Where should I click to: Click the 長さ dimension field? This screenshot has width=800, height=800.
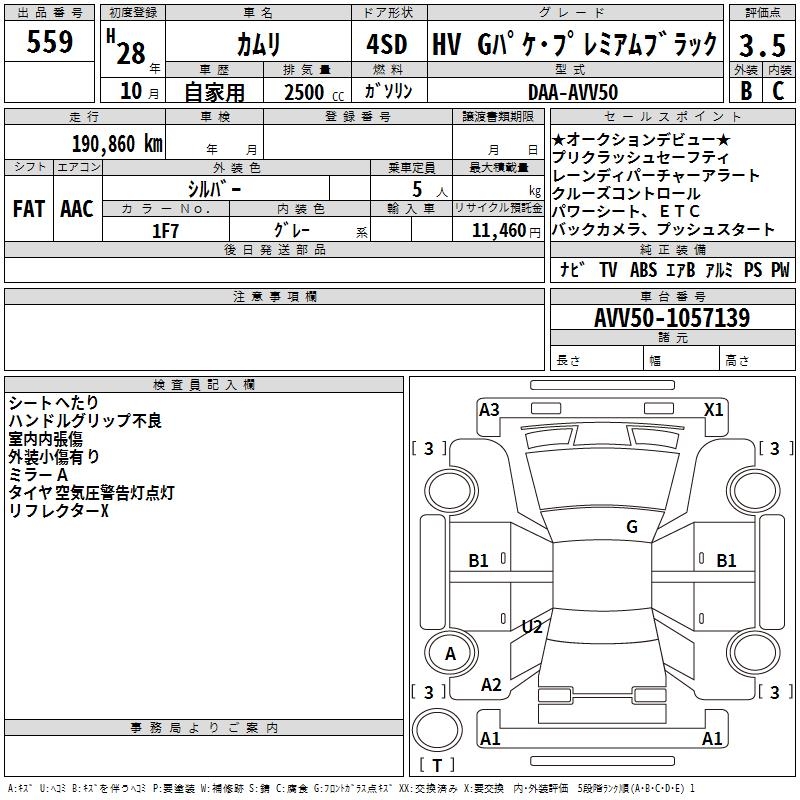597,360
